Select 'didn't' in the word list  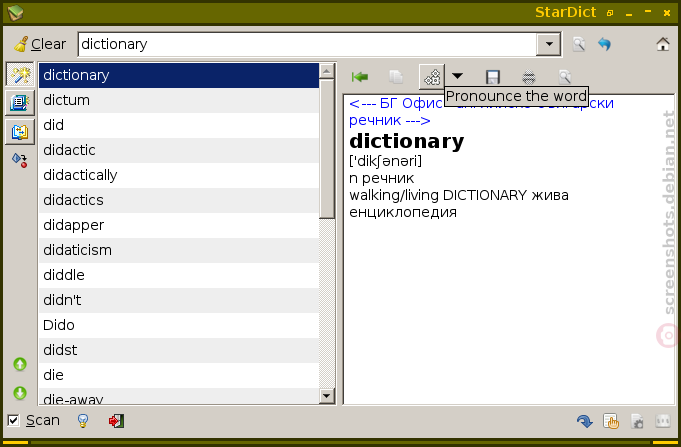[x=179, y=300]
